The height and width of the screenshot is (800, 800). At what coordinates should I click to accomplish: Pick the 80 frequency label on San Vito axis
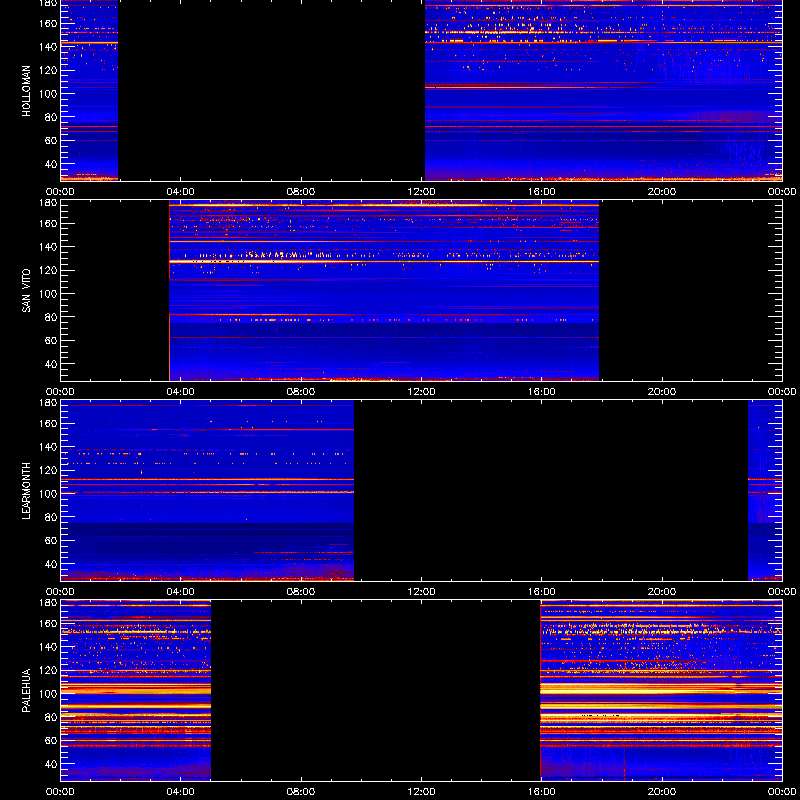(52, 317)
